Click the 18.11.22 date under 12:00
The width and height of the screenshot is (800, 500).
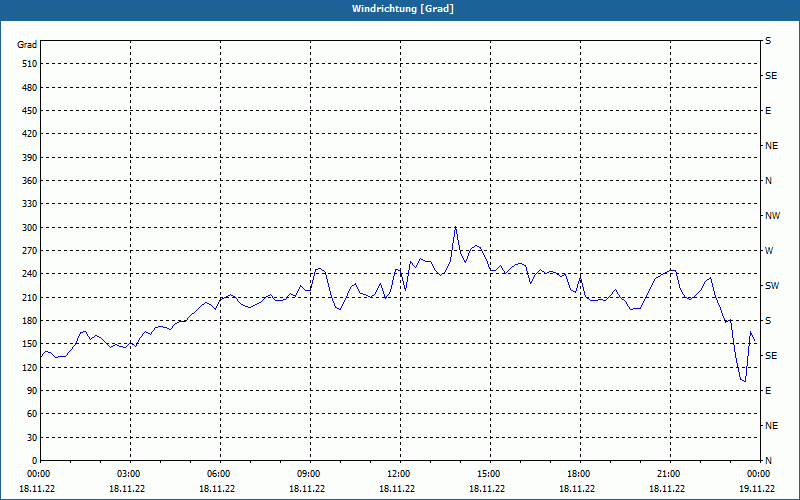coord(397,489)
